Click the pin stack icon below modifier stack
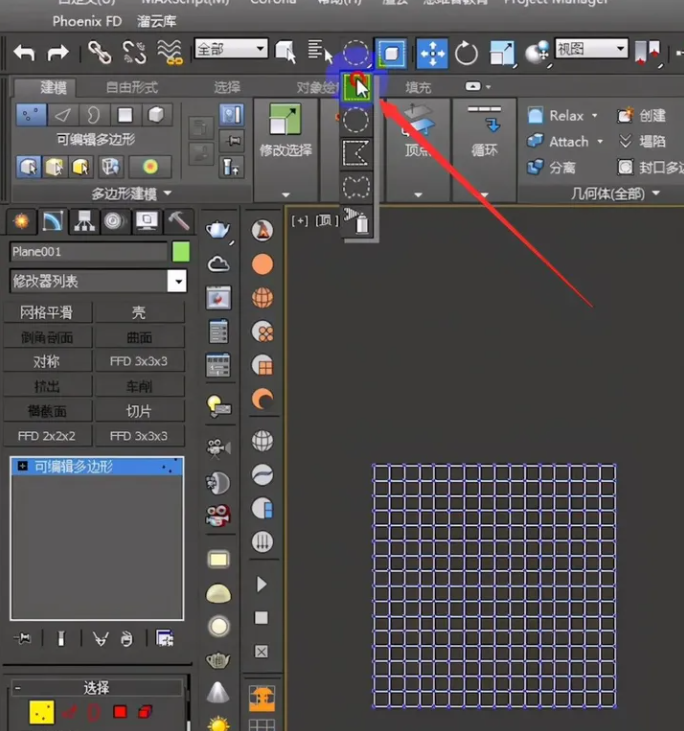Viewport: 684px width, 731px height. [22, 638]
